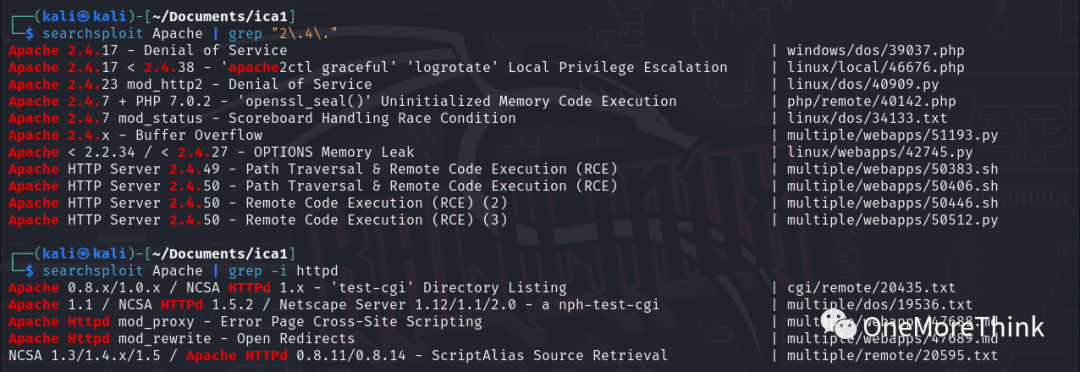This screenshot has width=1080, height=372.
Task: Select the multiple/webapps/50383.sh path
Action: tap(893, 169)
